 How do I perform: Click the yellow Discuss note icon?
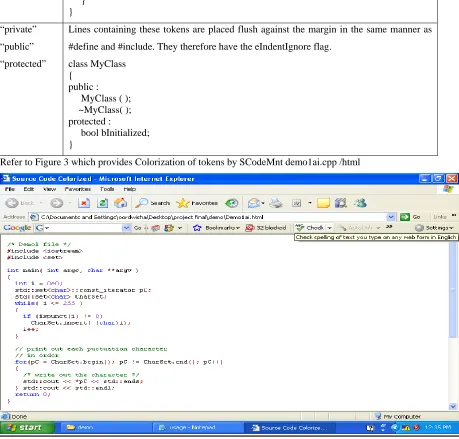323,203
